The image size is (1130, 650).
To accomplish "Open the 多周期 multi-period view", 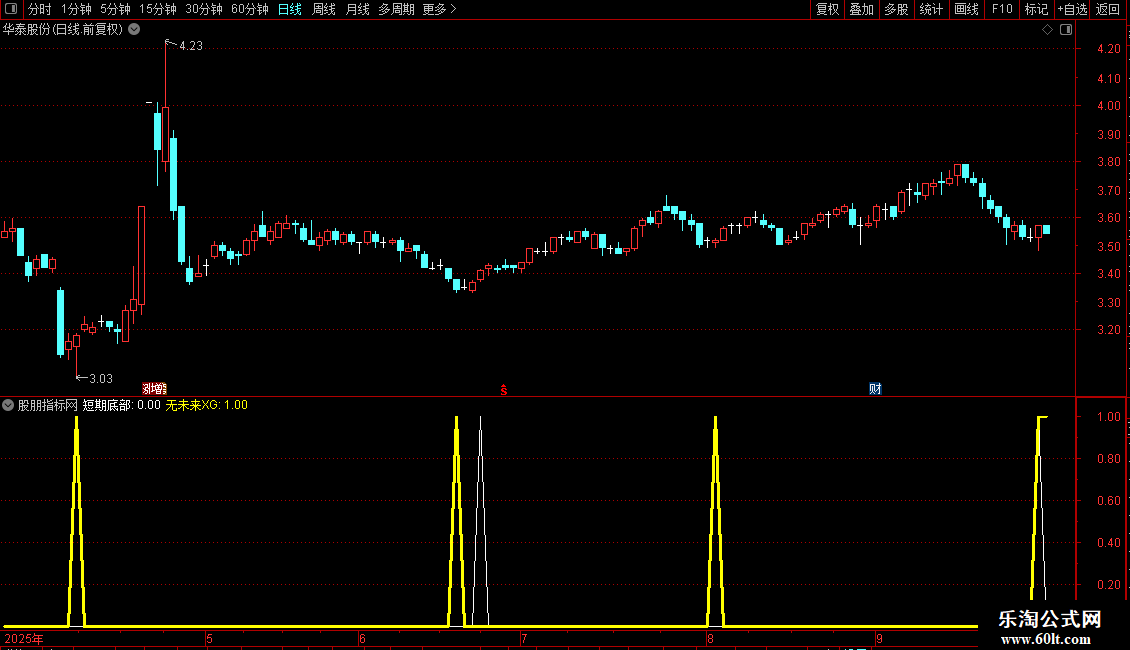I will pyautogui.click(x=396, y=9).
